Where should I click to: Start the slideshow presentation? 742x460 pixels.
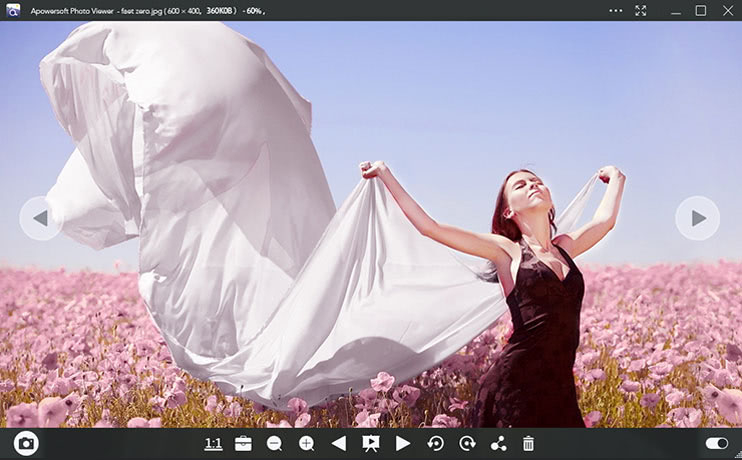tap(370, 443)
